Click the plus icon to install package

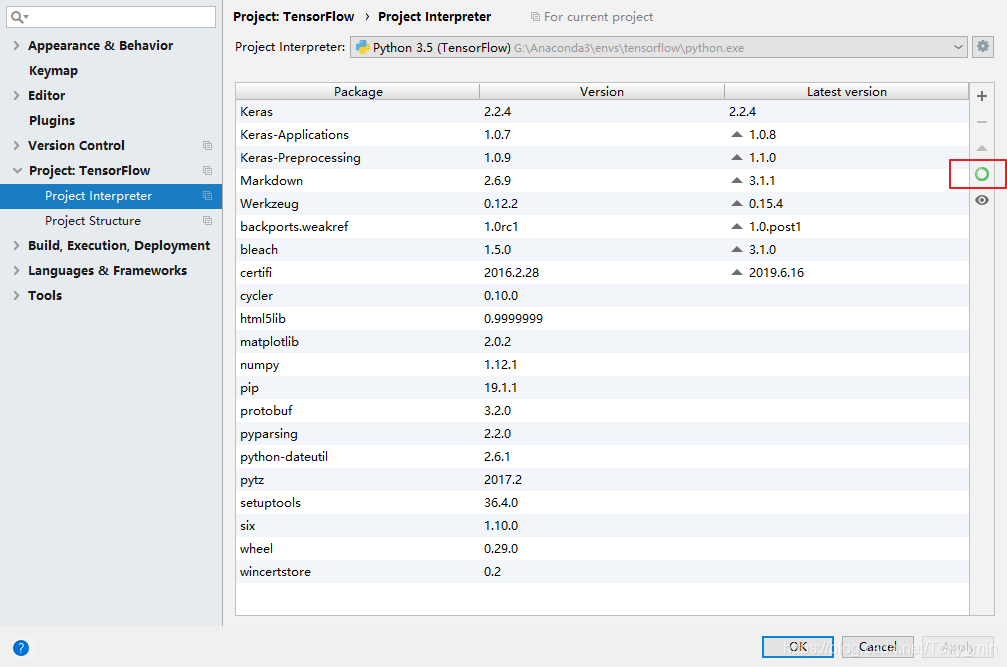981,96
